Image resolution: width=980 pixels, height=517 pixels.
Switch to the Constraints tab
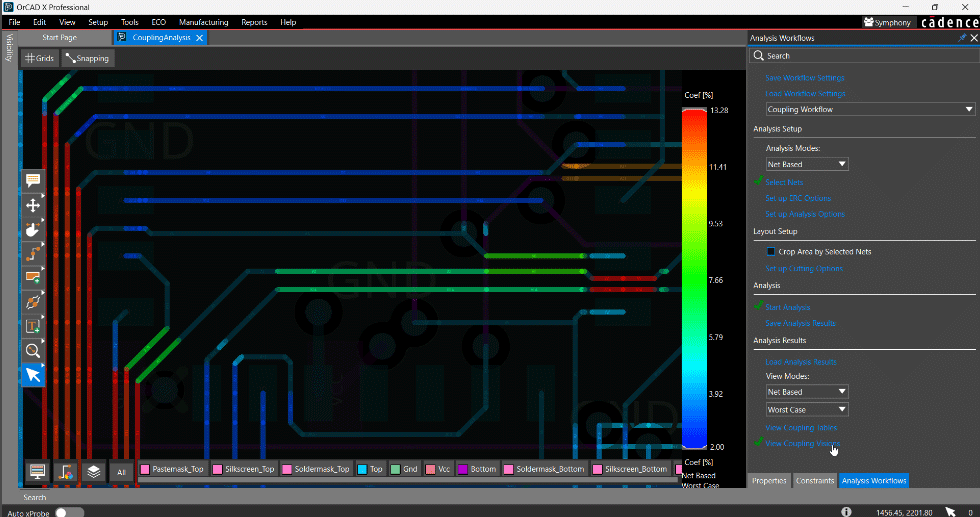pos(814,481)
